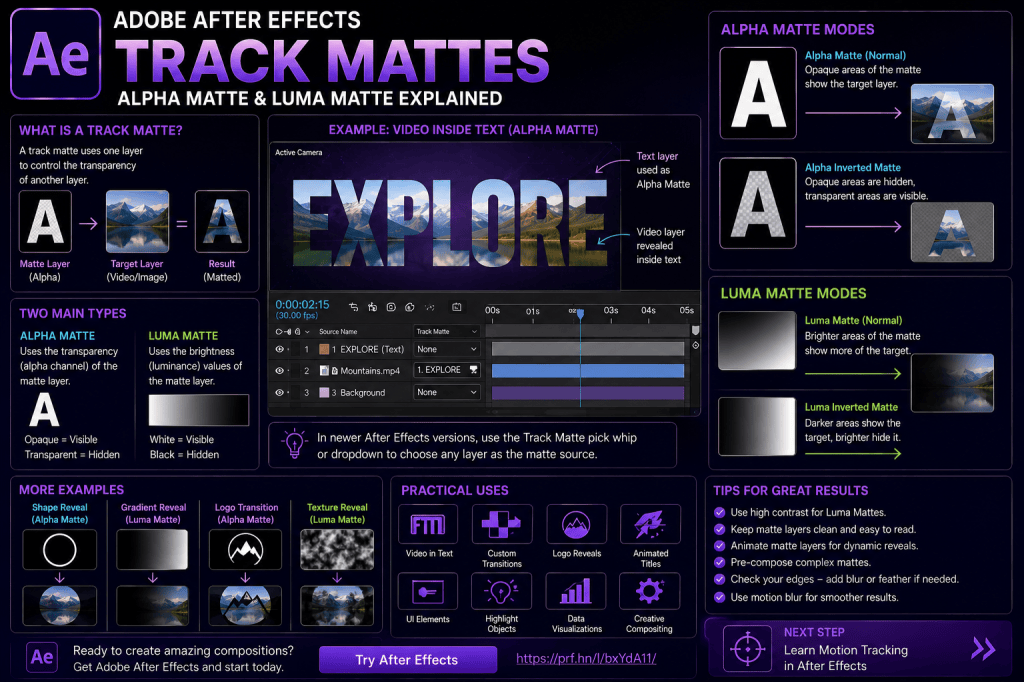Click the circle Shape Reveal matte icon

tap(59, 549)
